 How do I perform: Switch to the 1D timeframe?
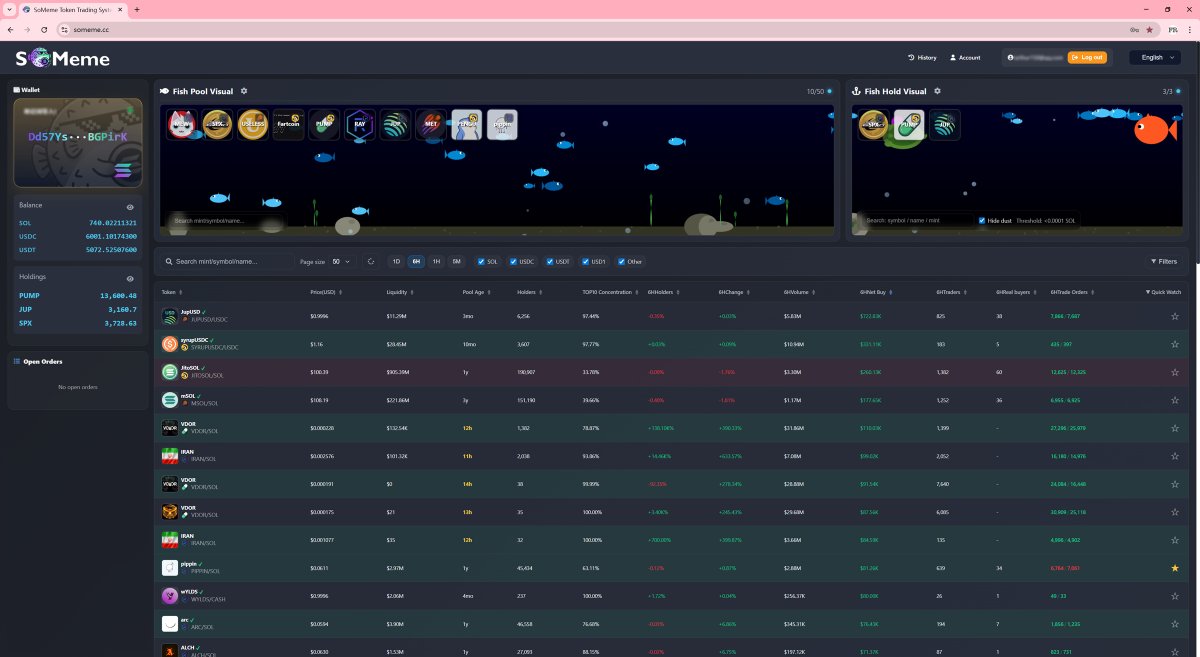(x=396, y=261)
